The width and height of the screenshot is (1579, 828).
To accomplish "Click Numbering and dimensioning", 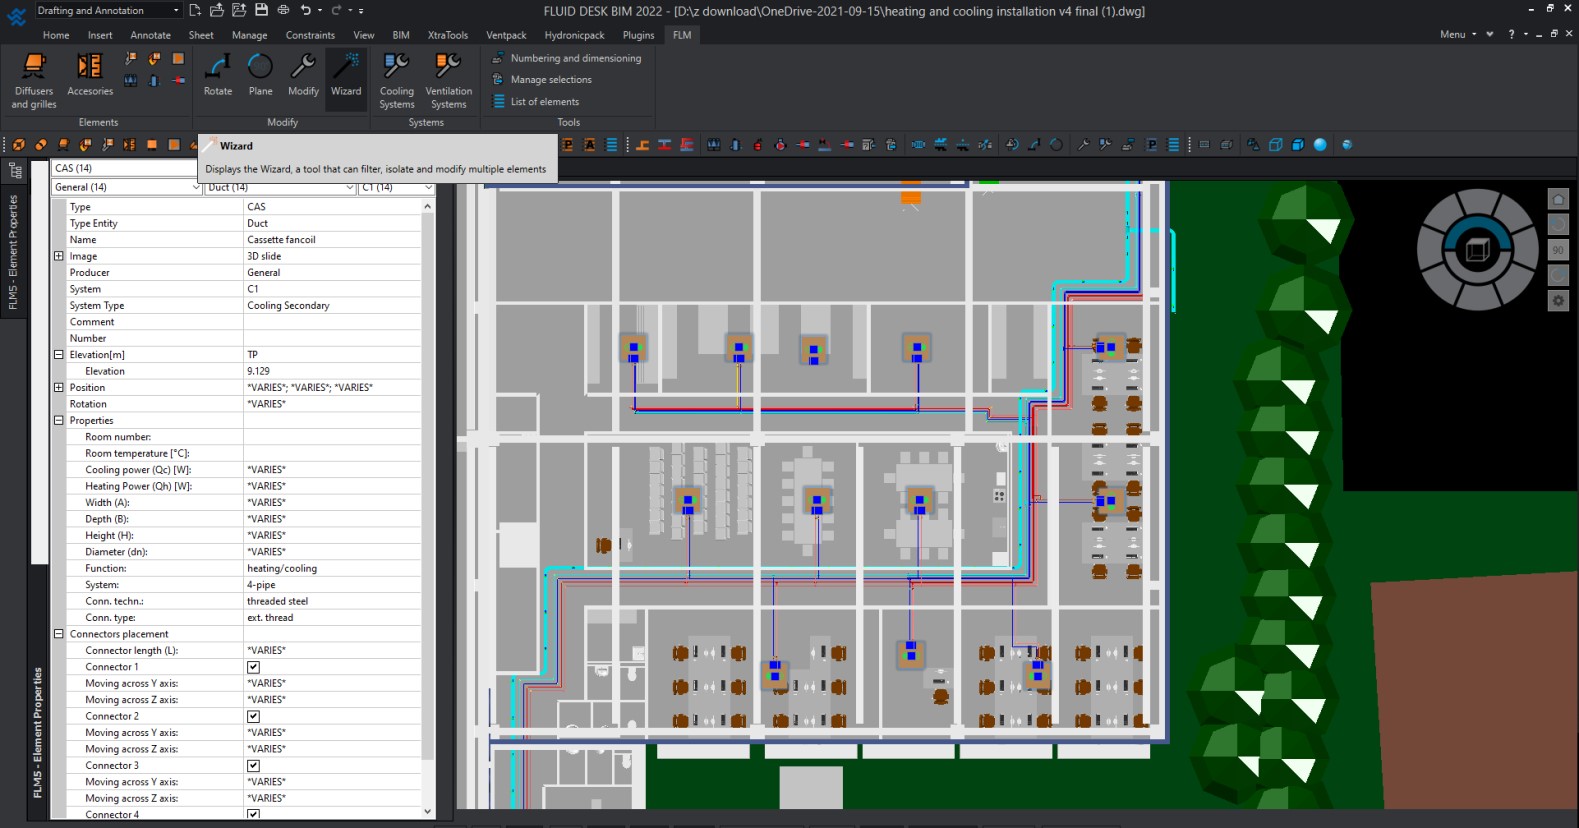I will (575, 58).
